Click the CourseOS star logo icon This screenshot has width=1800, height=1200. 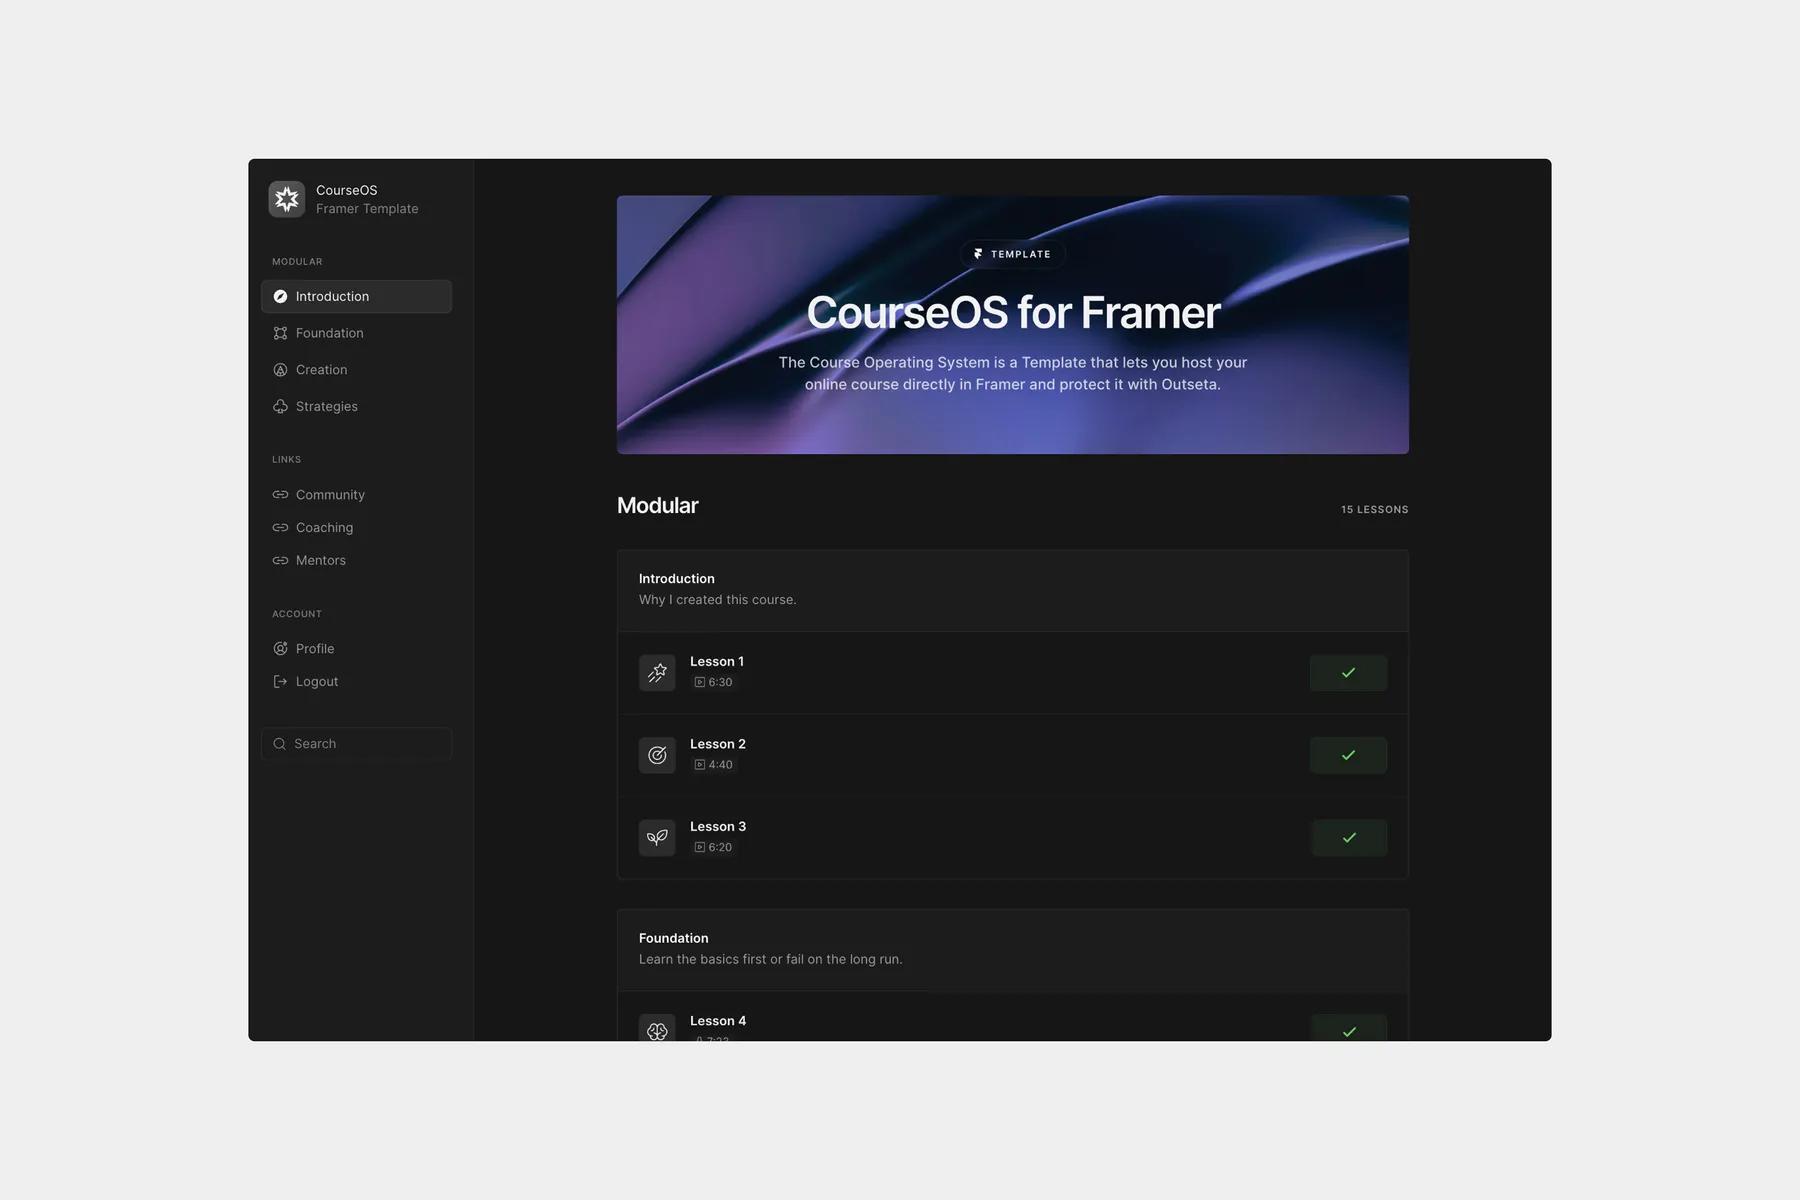point(287,199)
